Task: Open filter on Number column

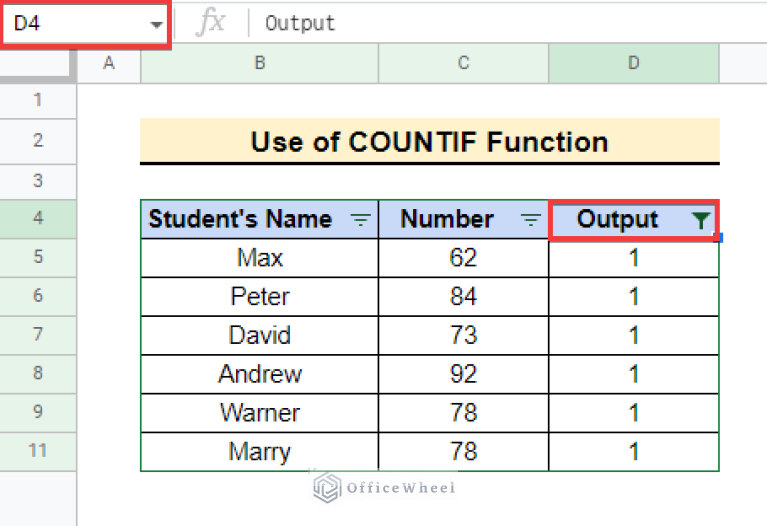Action: (x=531, y=220)
